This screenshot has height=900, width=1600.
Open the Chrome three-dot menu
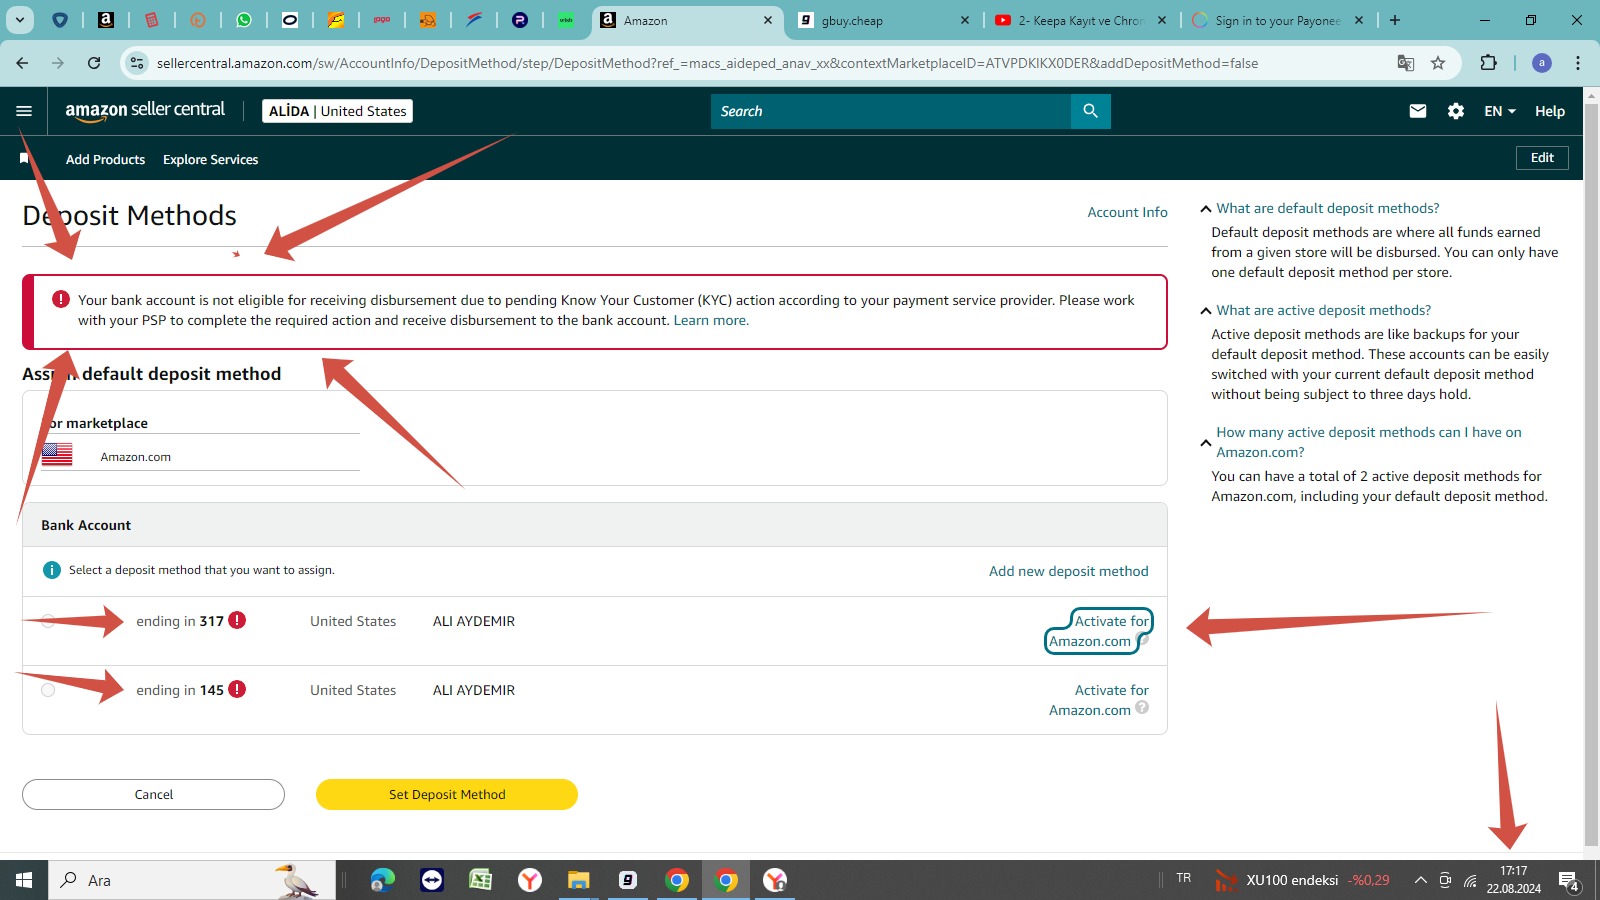pyautogui.click(x=1578, y=63)
